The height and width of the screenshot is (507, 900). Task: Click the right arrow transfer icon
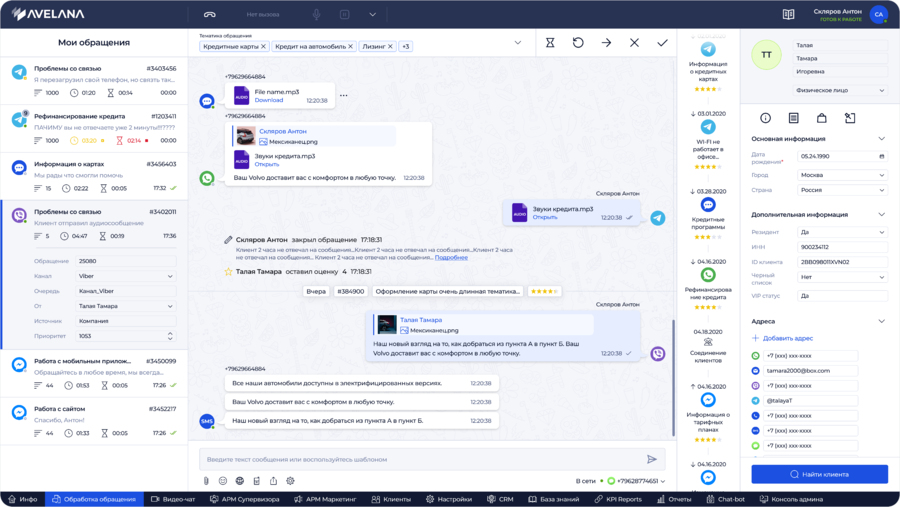pos(606,43)
